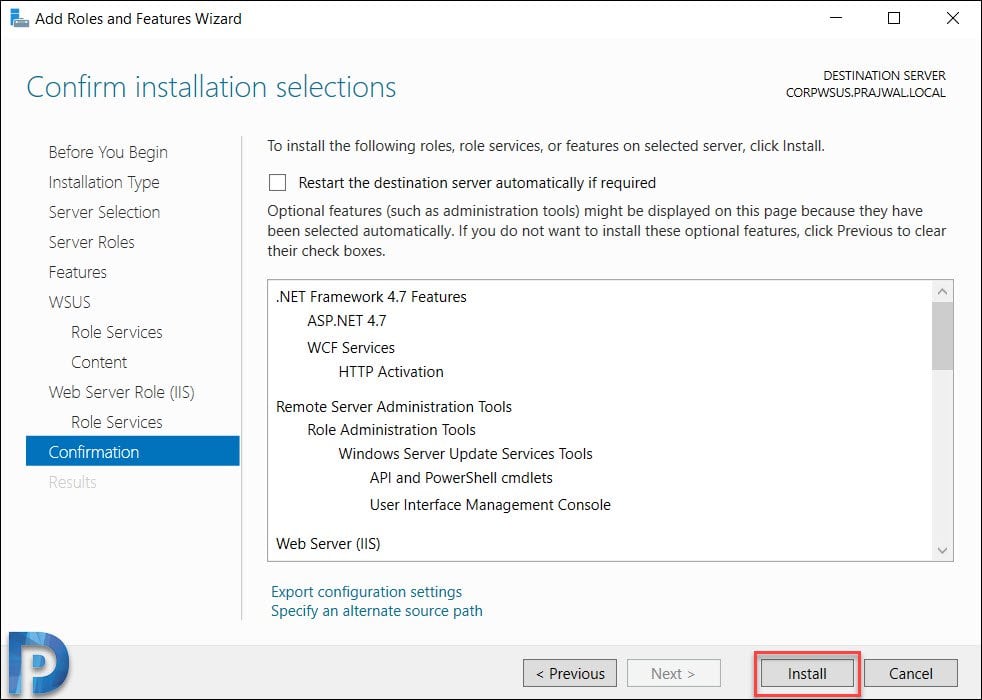Viewport: 982px width, 700px height.
Task: Click the wizard icon in title bar
Action: click(19, 18)
